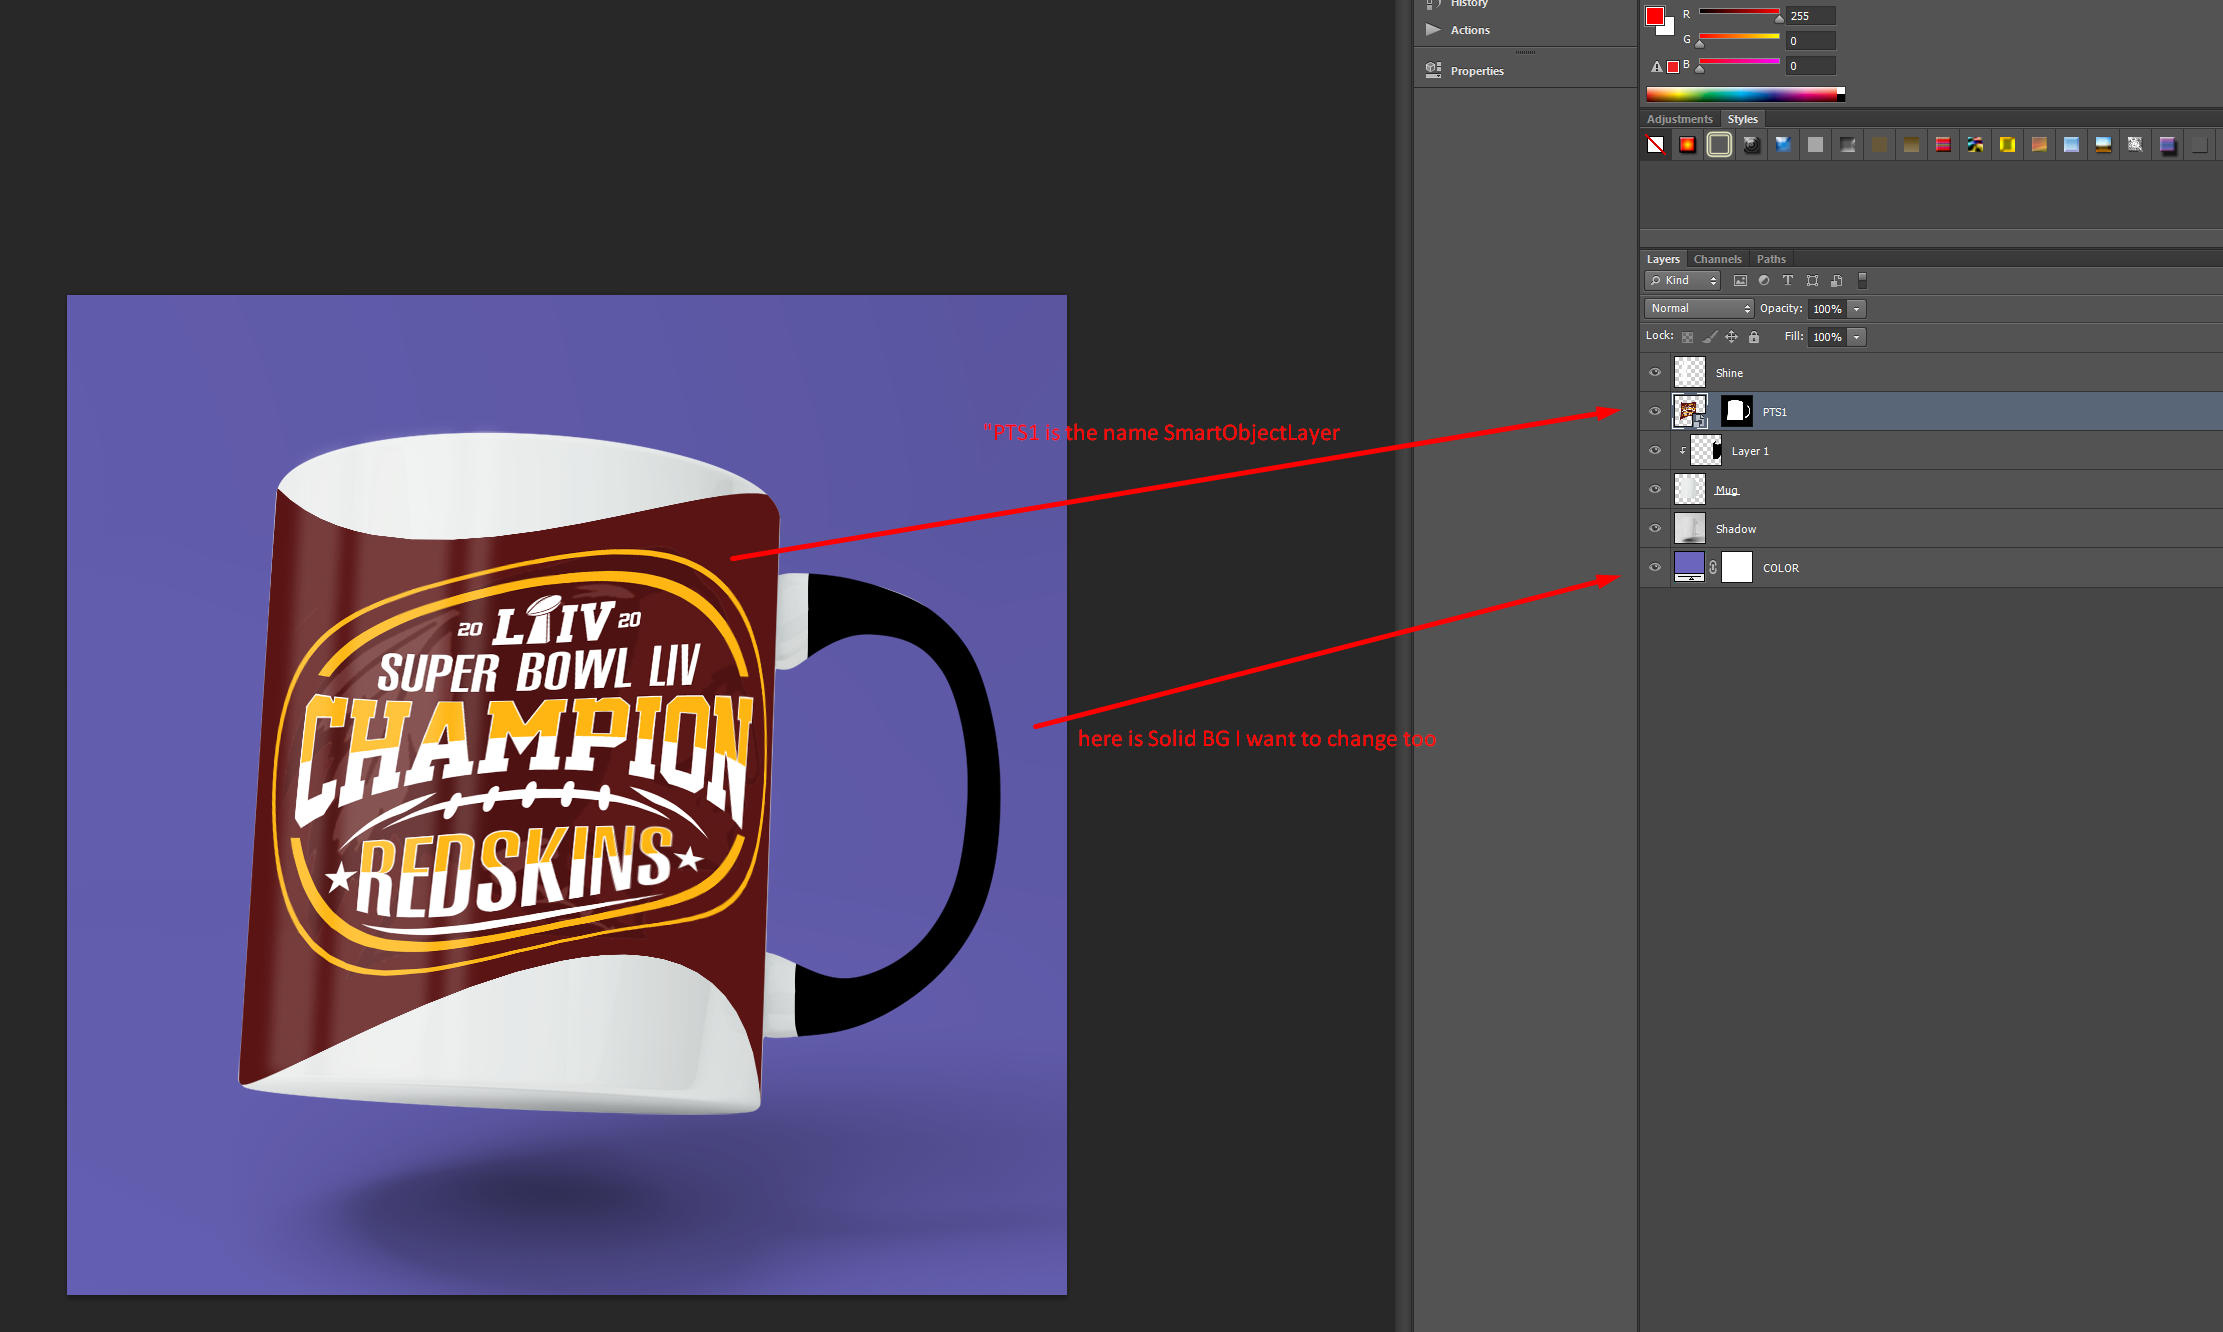Screen dimensions: 2223x1332
Task: Switch to the Paths tab
Action: [x=1771, y=259]
